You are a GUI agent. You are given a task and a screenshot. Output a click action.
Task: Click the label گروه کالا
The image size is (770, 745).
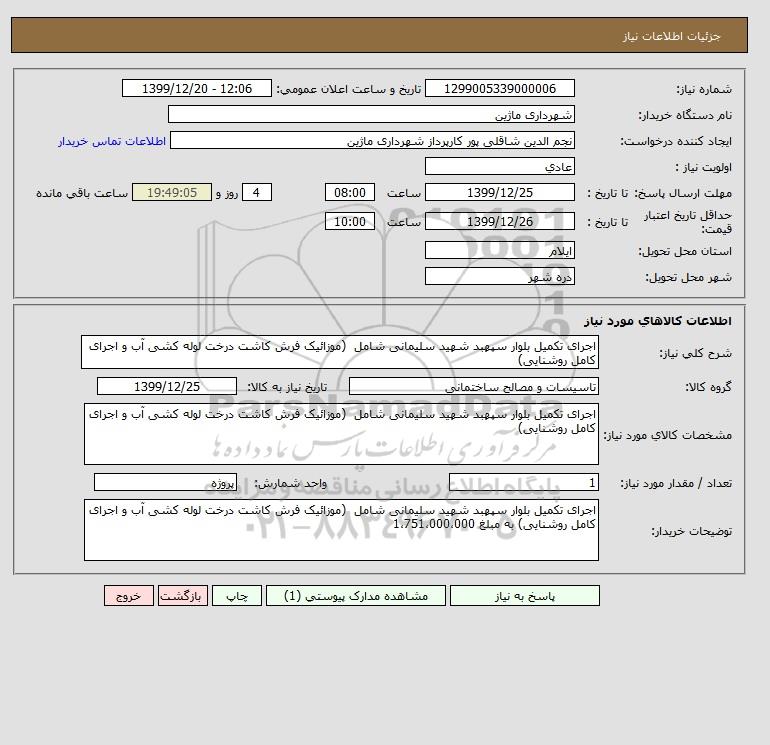[708, 387]
